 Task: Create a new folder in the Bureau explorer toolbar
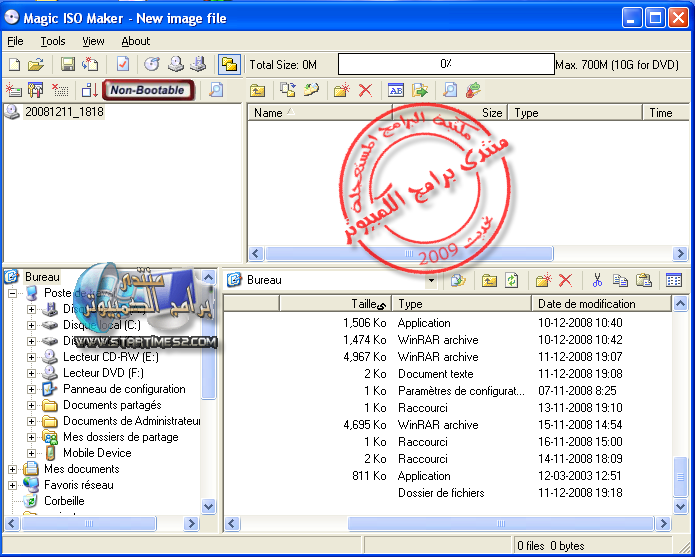coord(543,280)
